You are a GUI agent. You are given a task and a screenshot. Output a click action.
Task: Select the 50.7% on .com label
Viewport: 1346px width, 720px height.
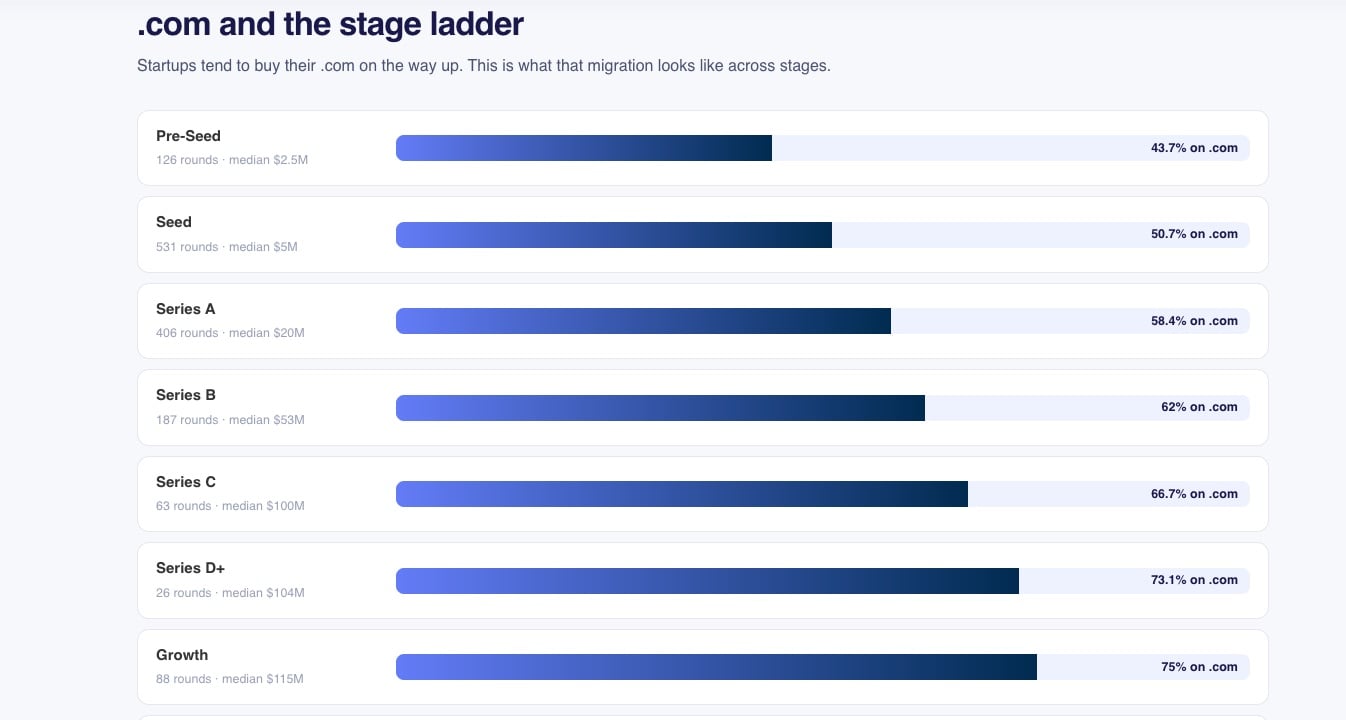pyautogui.click(x=1194, y=234)
